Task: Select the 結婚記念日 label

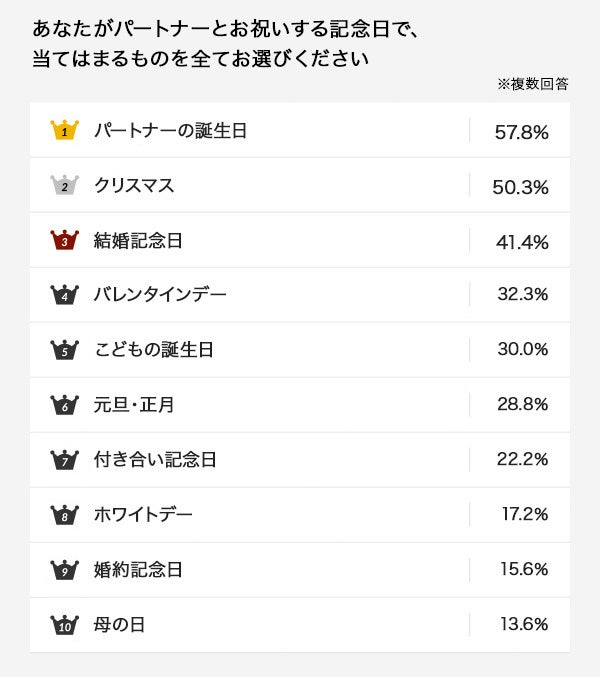Action: tap(138, 241)
